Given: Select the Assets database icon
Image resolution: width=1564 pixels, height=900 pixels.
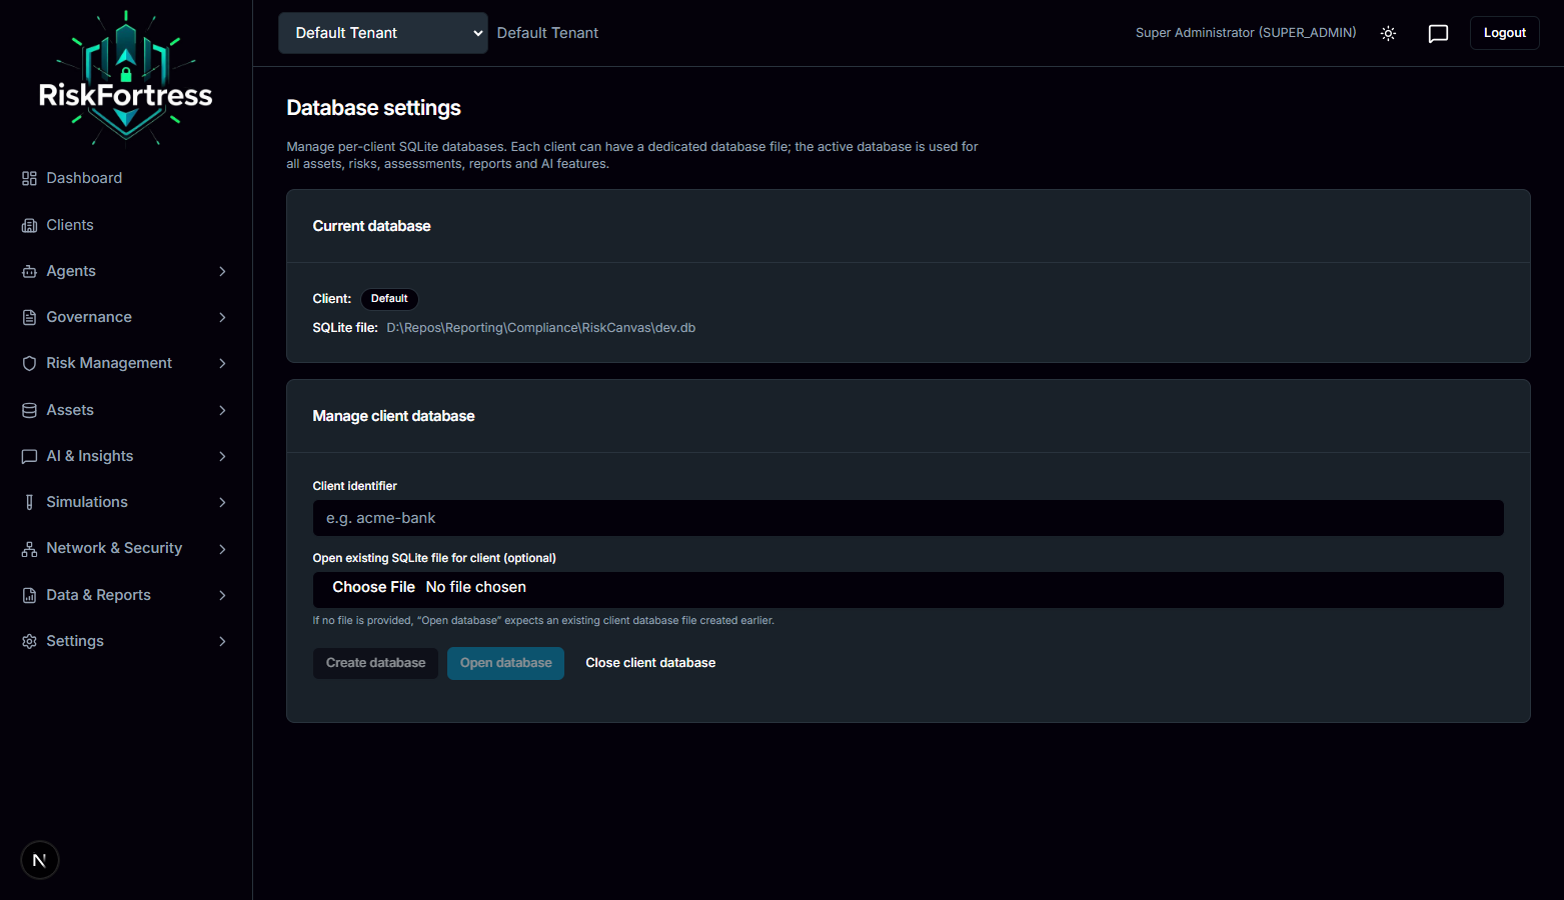Looking at the screenshot, I should 29,409.
